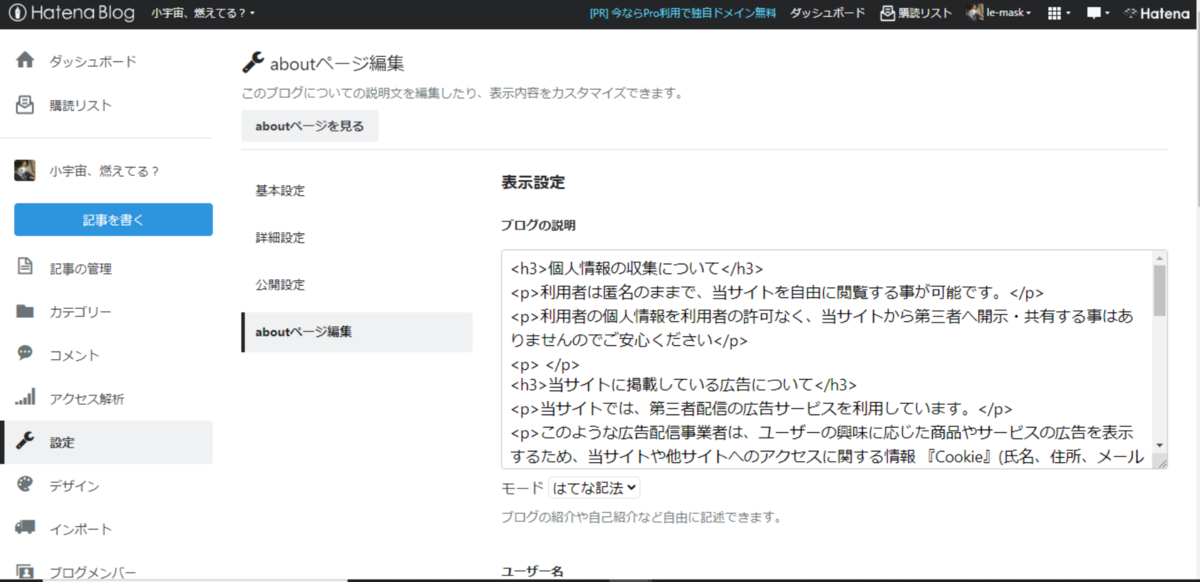The width and height of the screenshot is (1200, 582).
Task: Click the 記事を書く button
Action: pyautogui.click(x=113, y=220)
